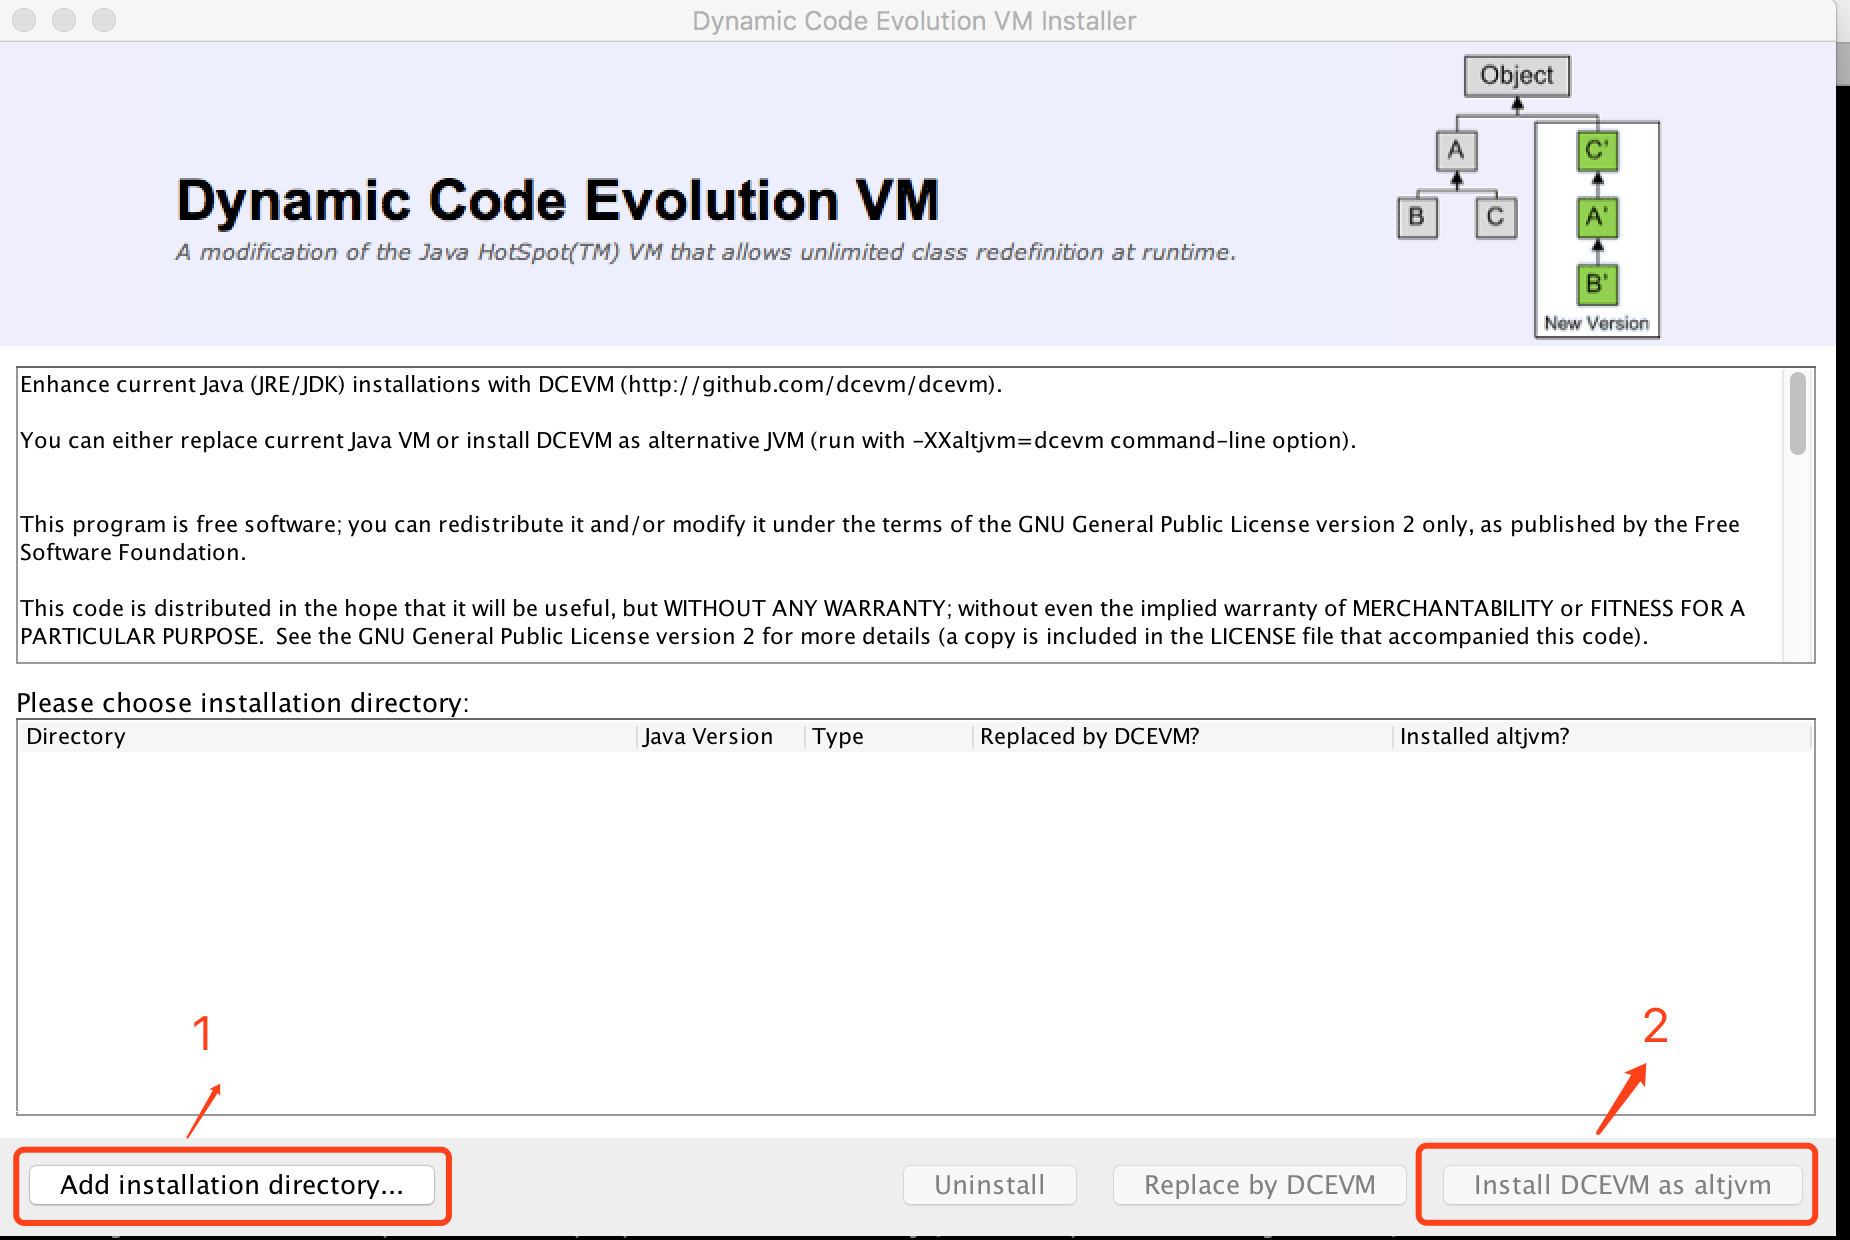The height and width of the screenshot is (1240, 1850).
Task: Click the window title 'Dynamic Code Evolution VM Installer'
Action: pos(914,21)
